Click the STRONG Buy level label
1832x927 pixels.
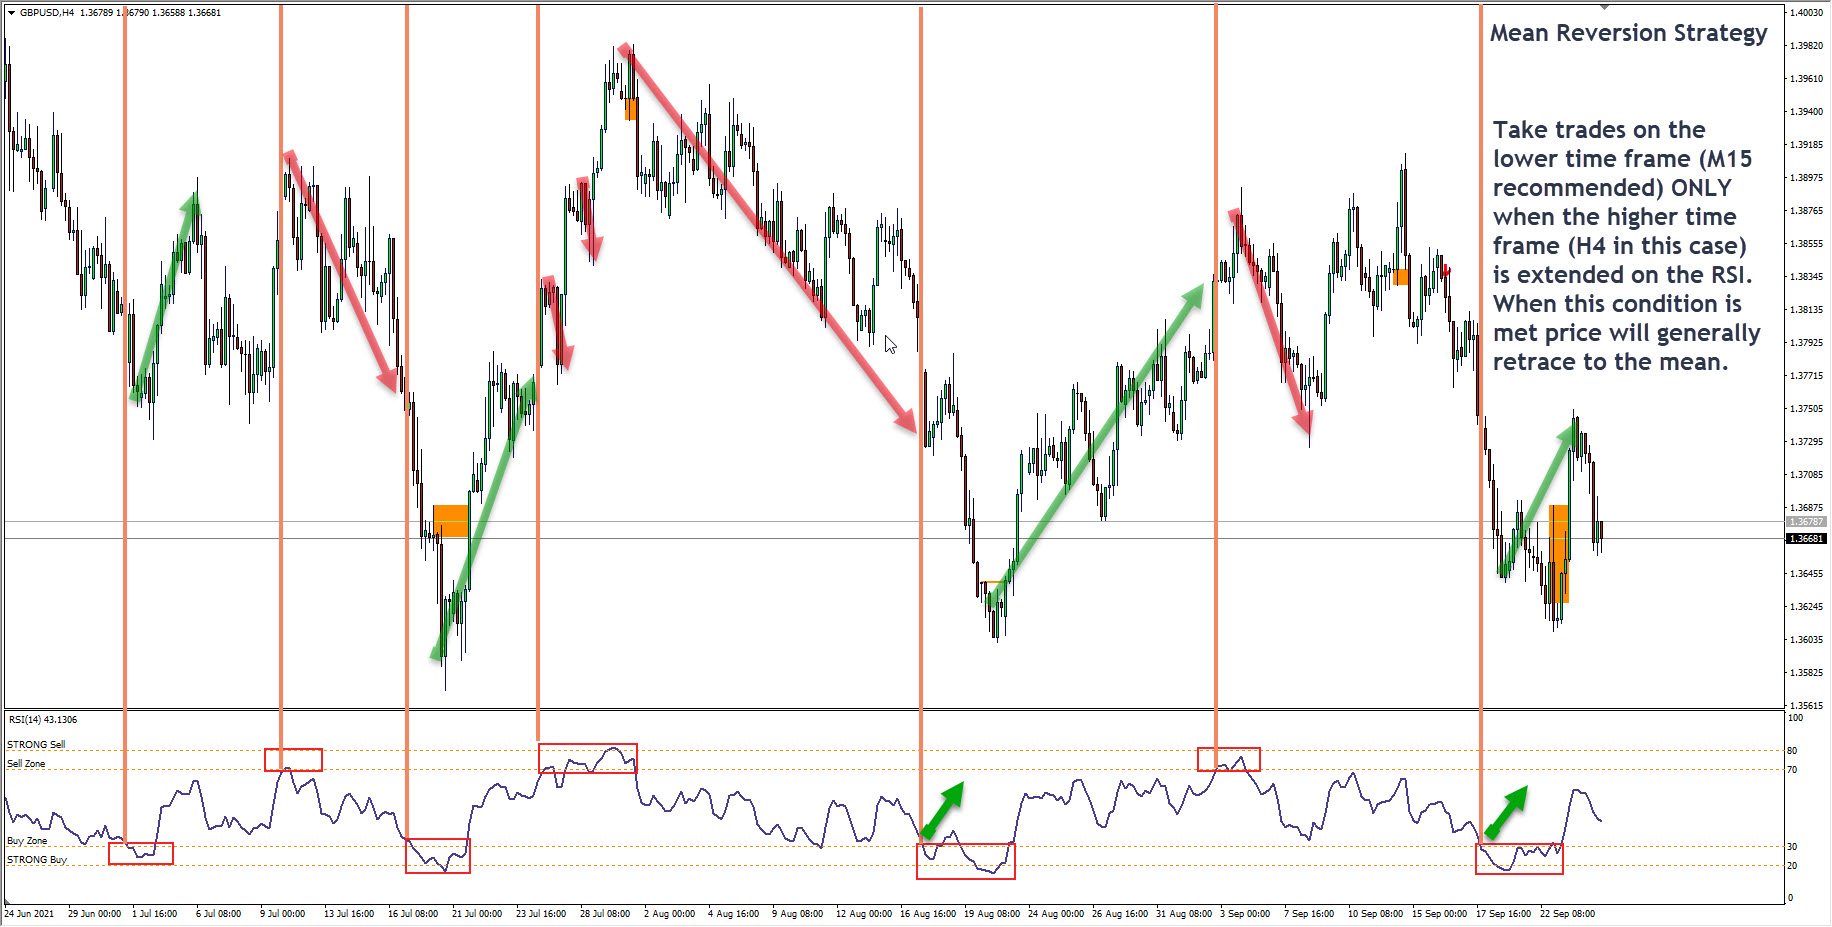[37, 860]
